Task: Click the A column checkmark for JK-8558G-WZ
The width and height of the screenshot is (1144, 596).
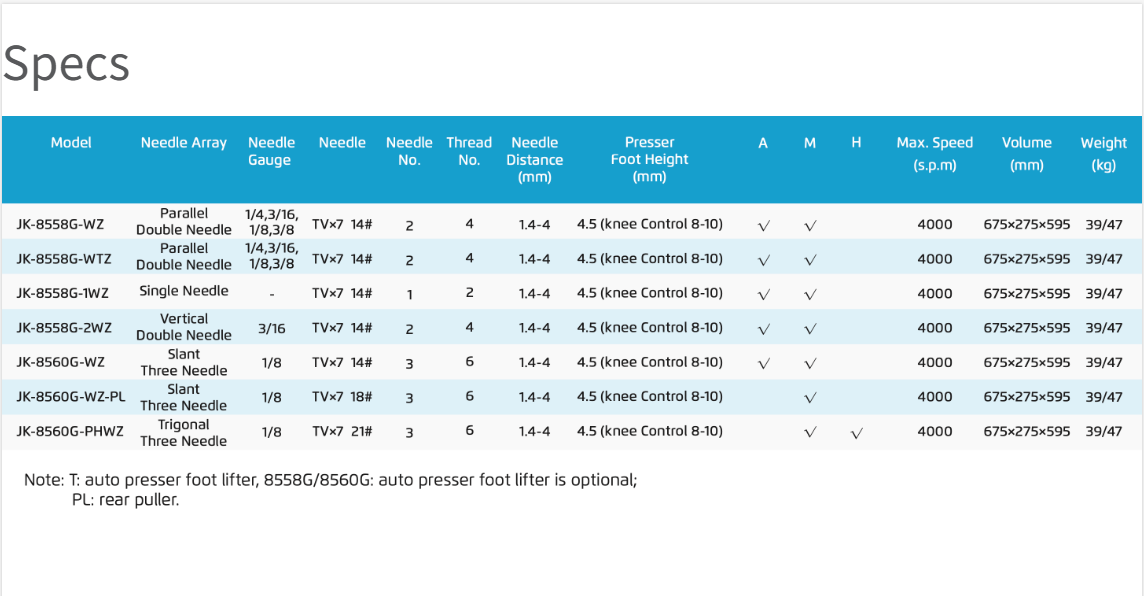Action: pyautogui.click(x=763, y=226)
